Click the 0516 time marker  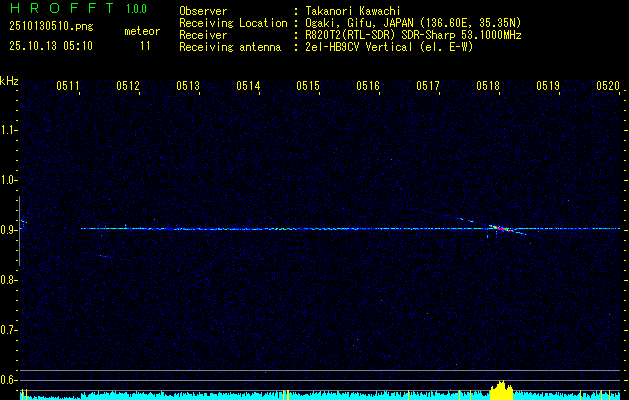[x=368, y=85]
